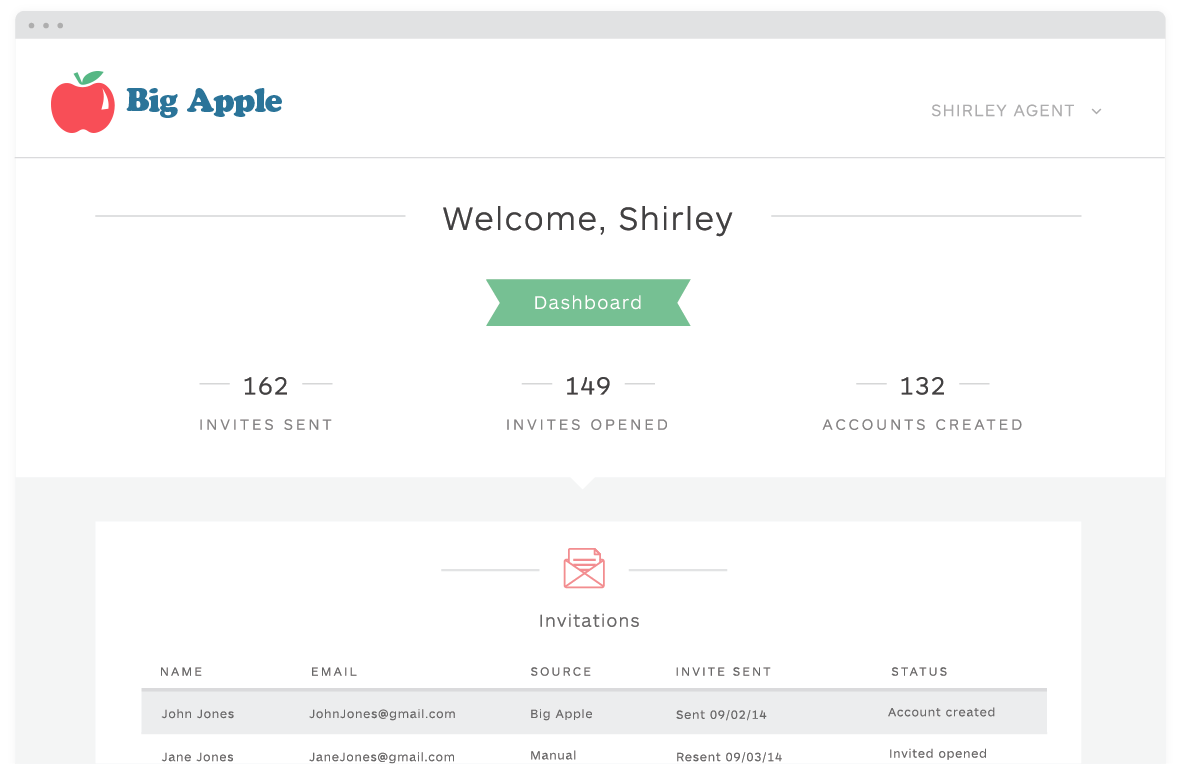Select the Invites Opened label
This screenshot has width=1186, height=765.
point(588,425)
